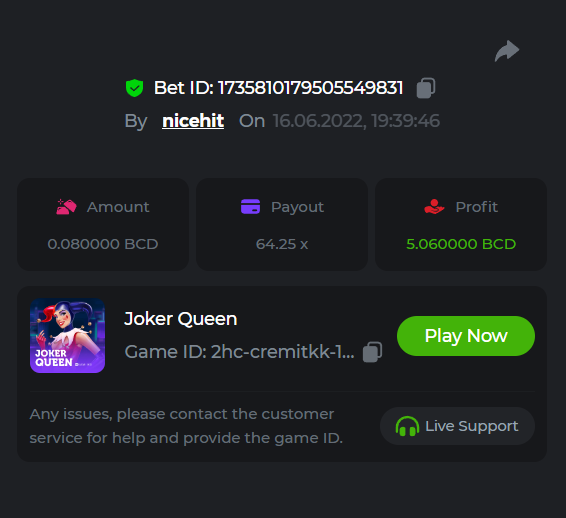Copy the Bet ID with copy icon
The image size is (566, 518).
tap(426, 88)
